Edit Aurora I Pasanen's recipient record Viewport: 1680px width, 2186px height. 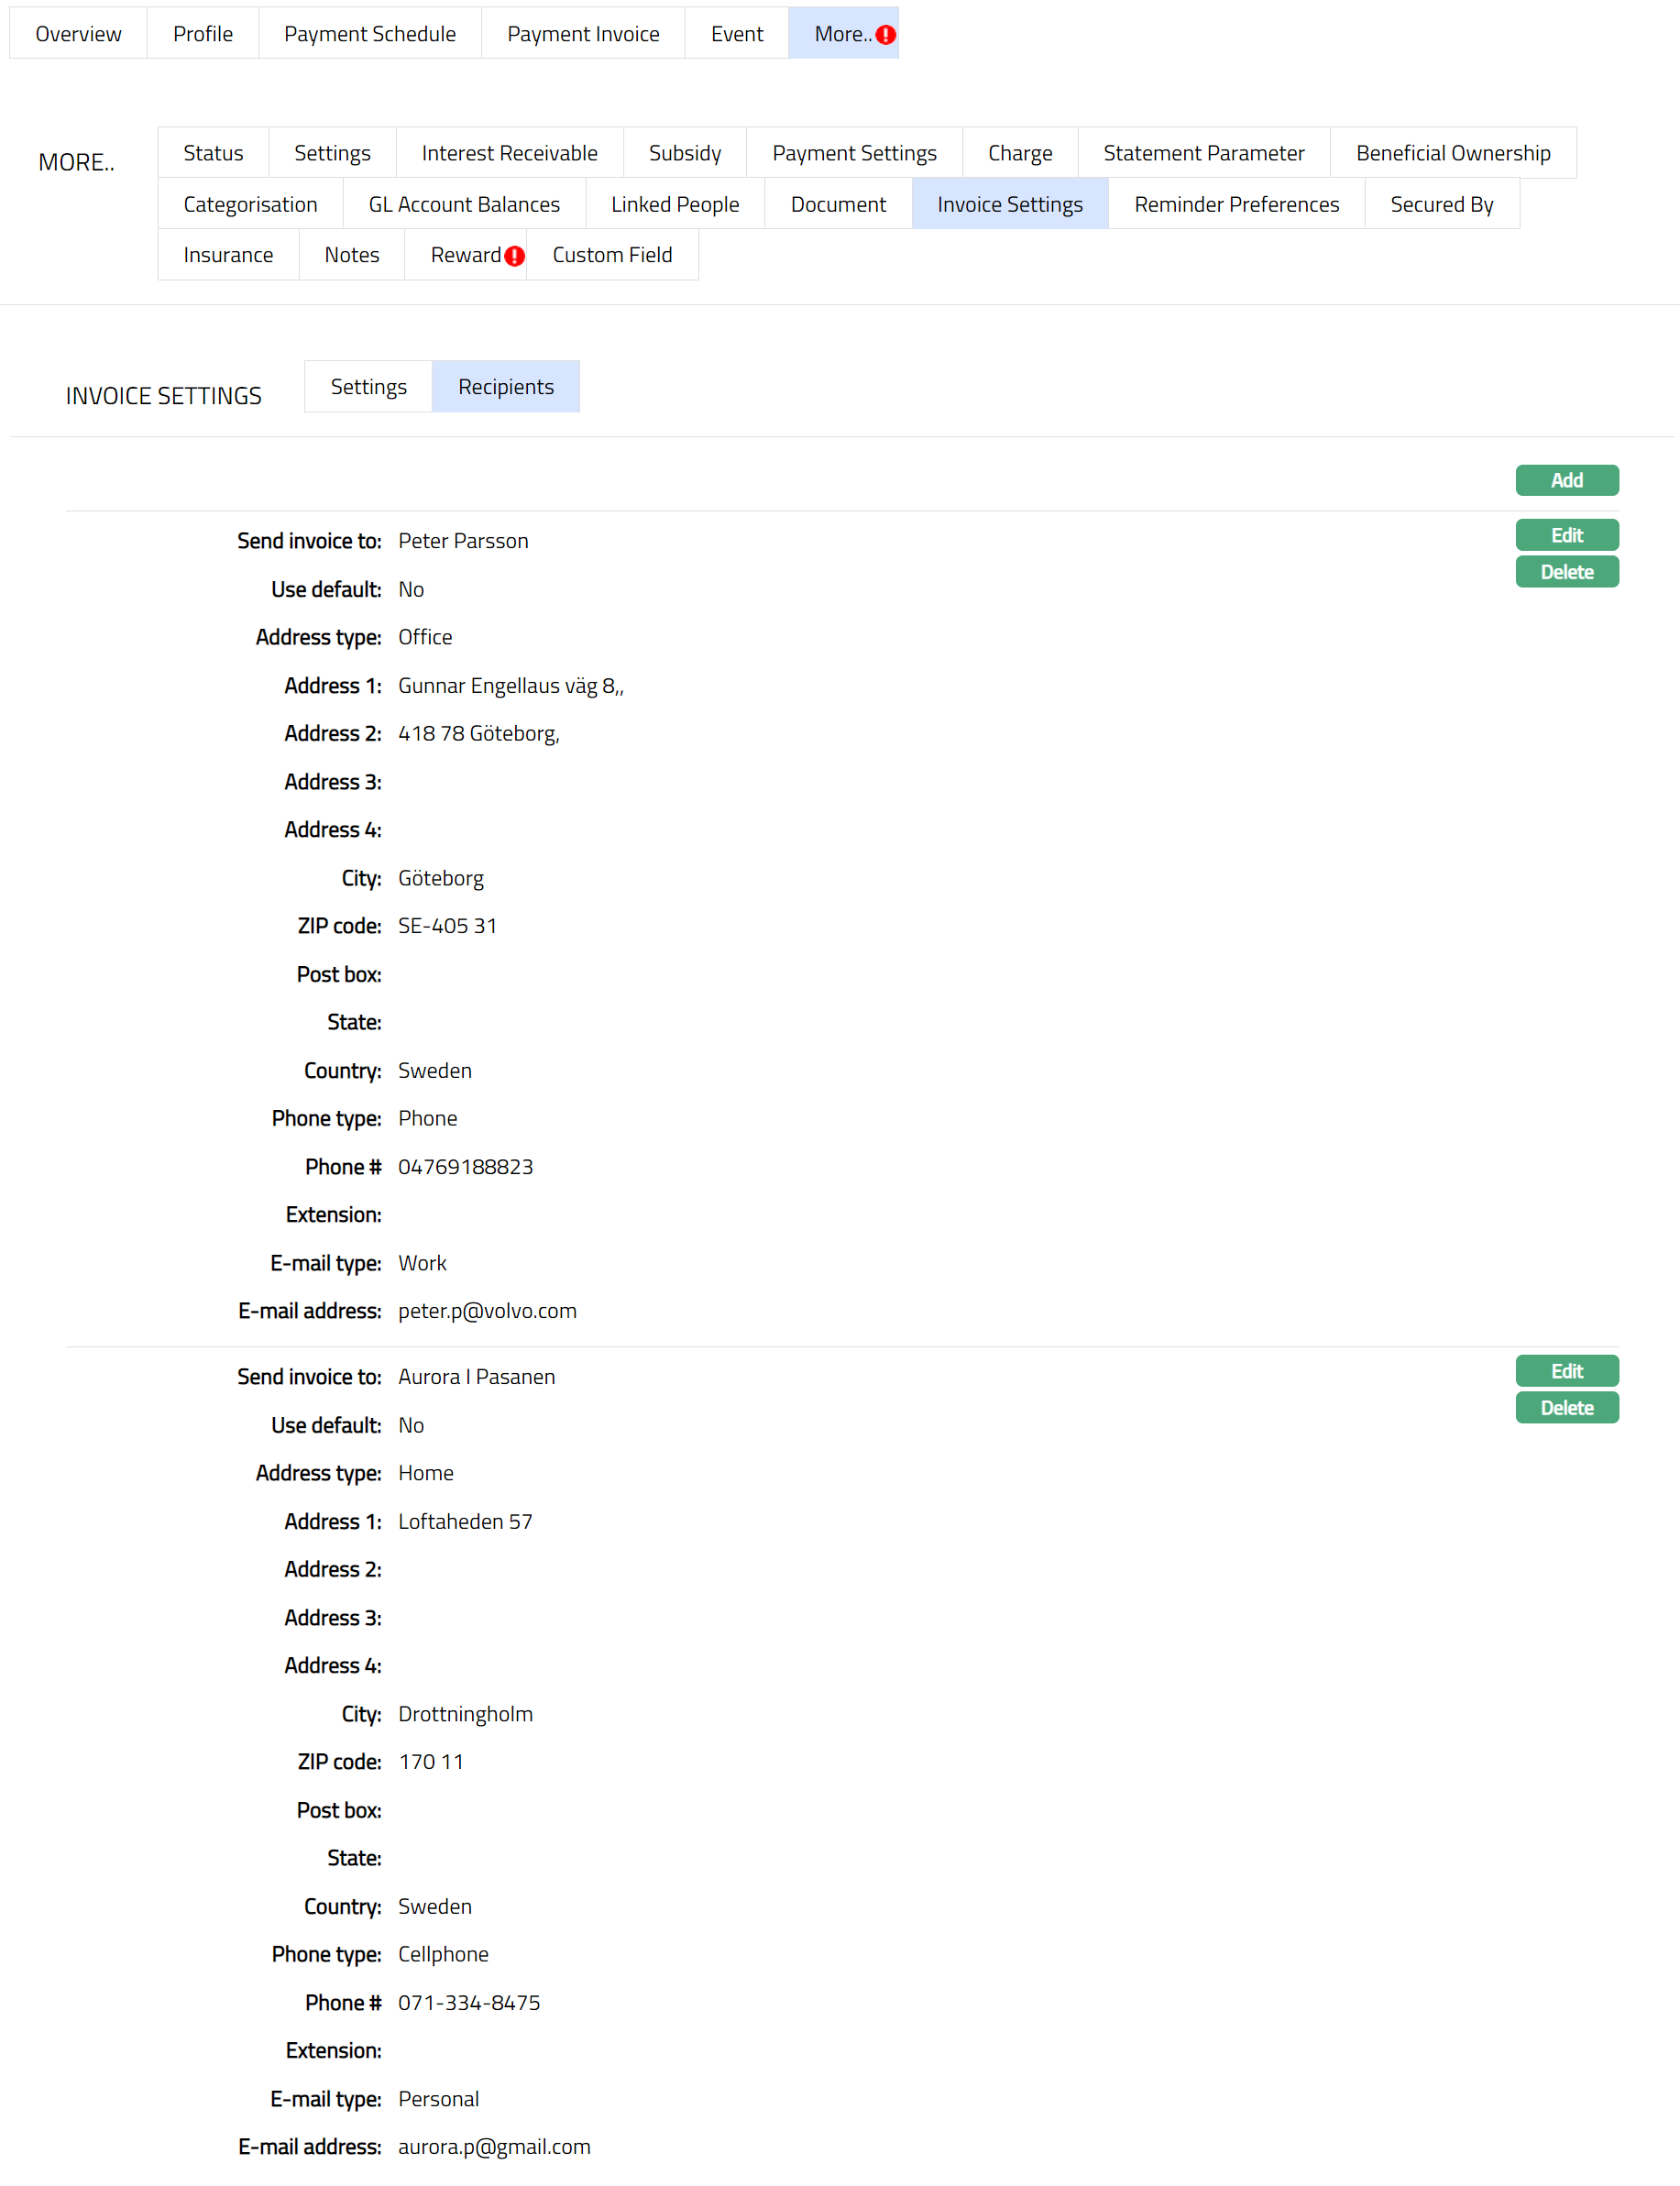click(x=1566, y=1371)
